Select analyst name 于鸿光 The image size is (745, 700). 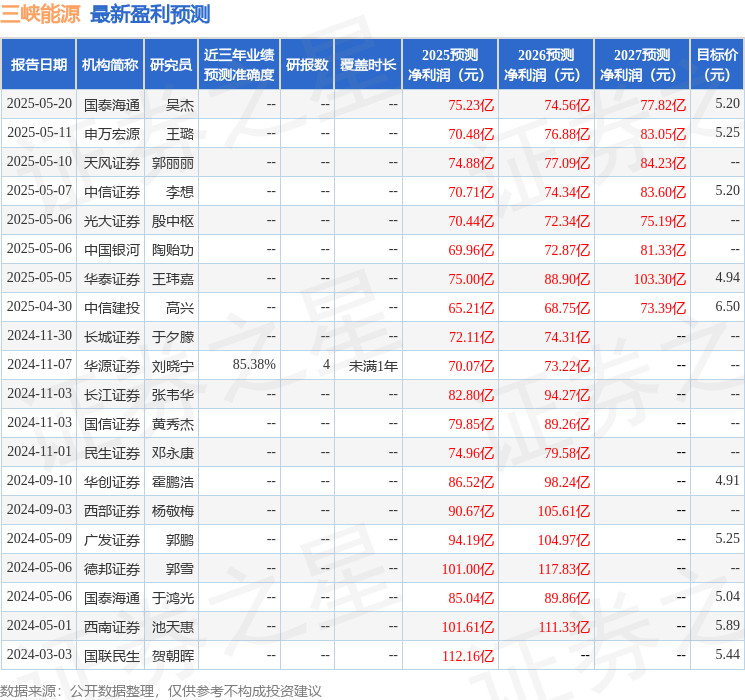[x=172, y=598]
